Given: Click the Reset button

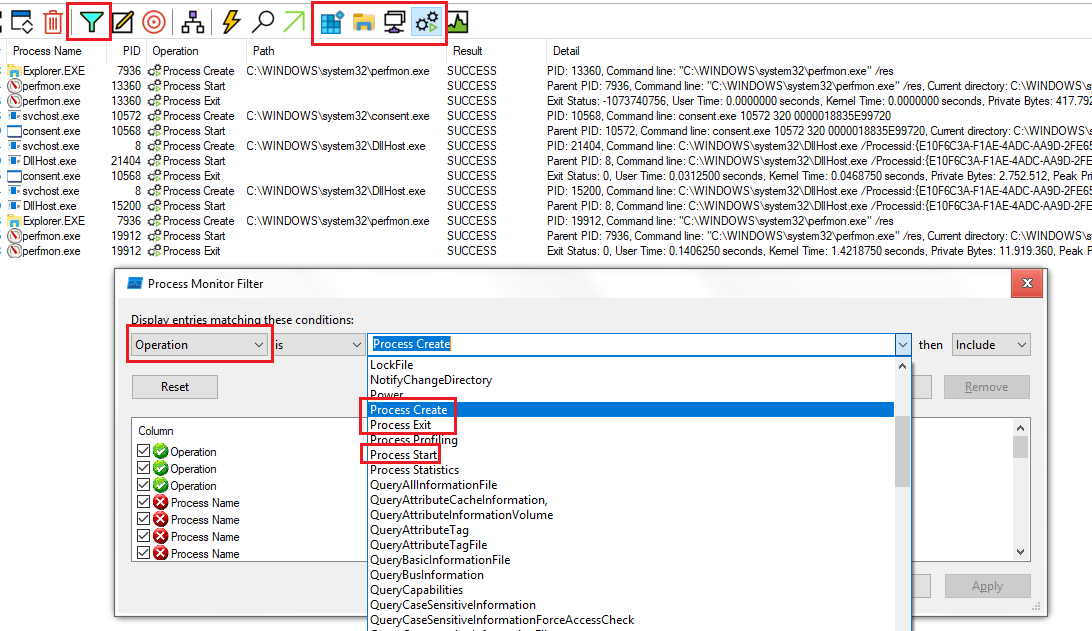Looking at the screenshot, I should 175,387.
